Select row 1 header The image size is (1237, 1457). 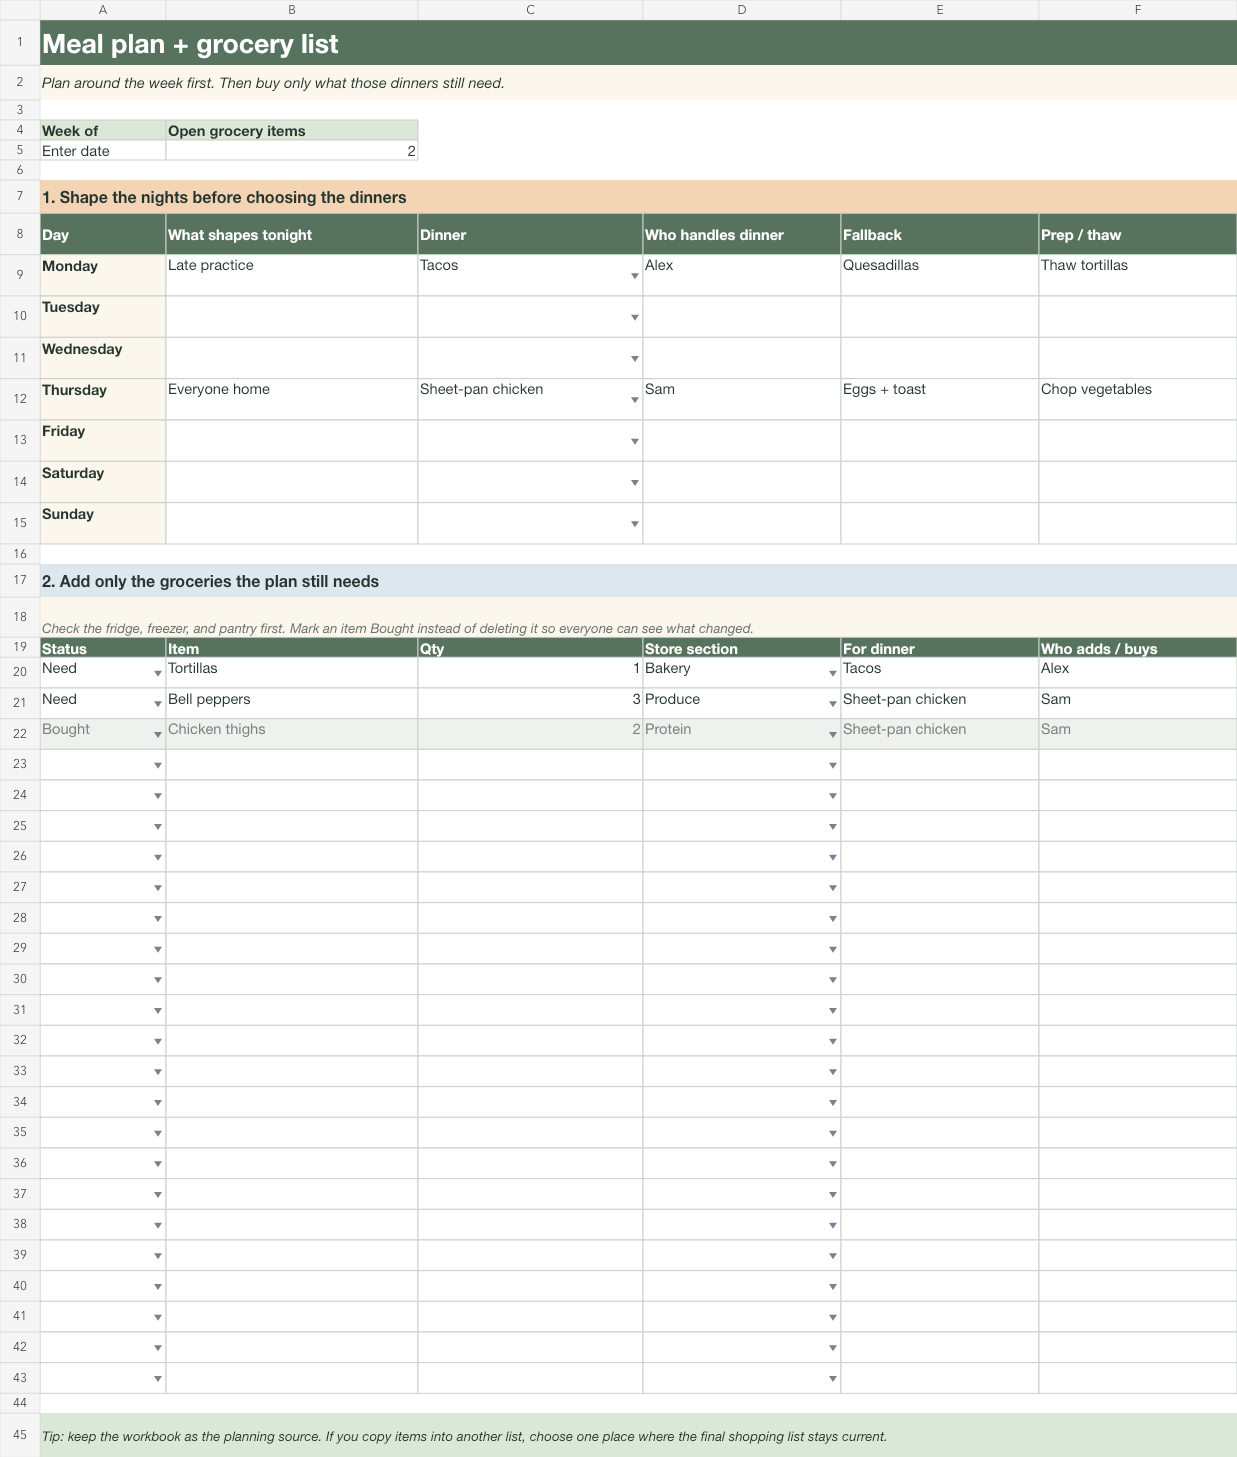(20, 43)
